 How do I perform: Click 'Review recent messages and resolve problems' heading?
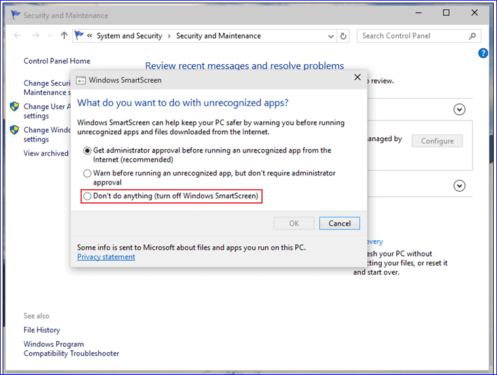click(244, 66)
